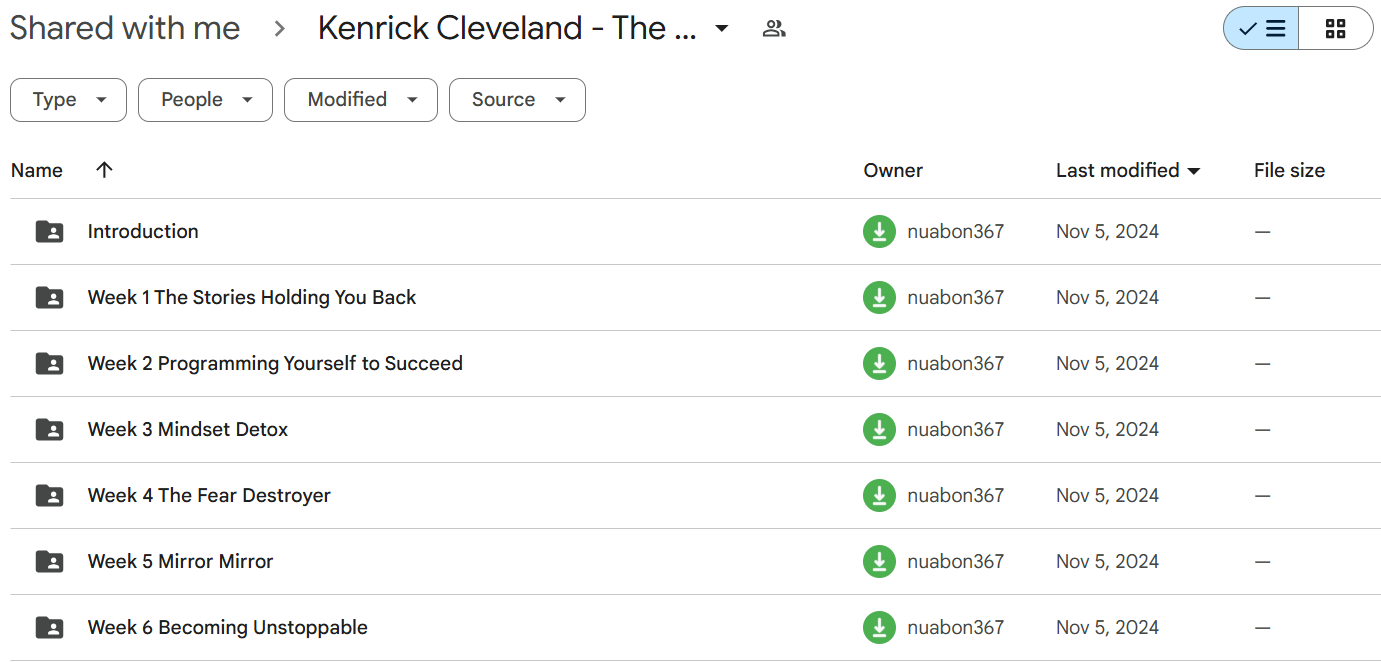Click the shared people icon beside folder title

774,29
